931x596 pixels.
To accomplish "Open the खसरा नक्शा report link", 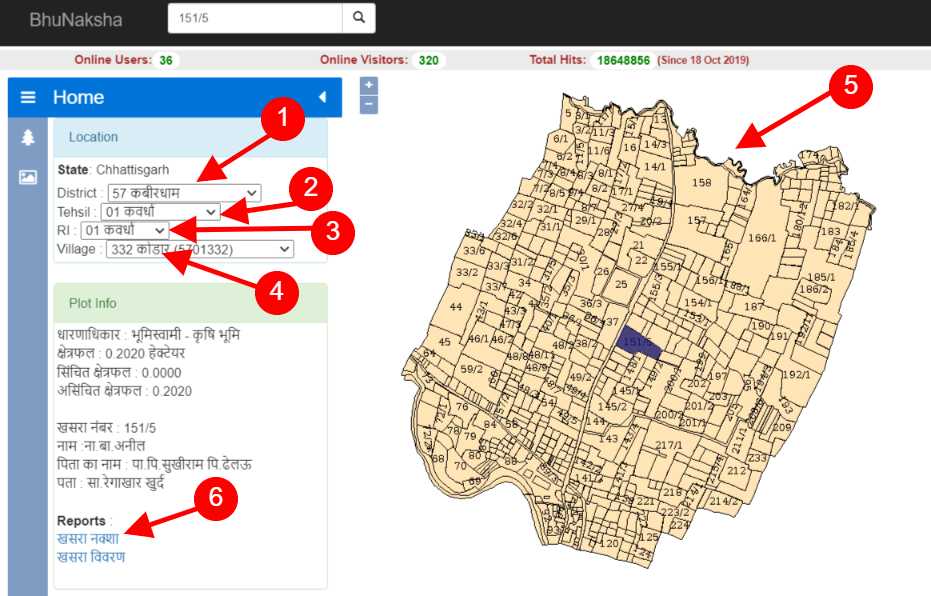I will (x=88, y=538).
